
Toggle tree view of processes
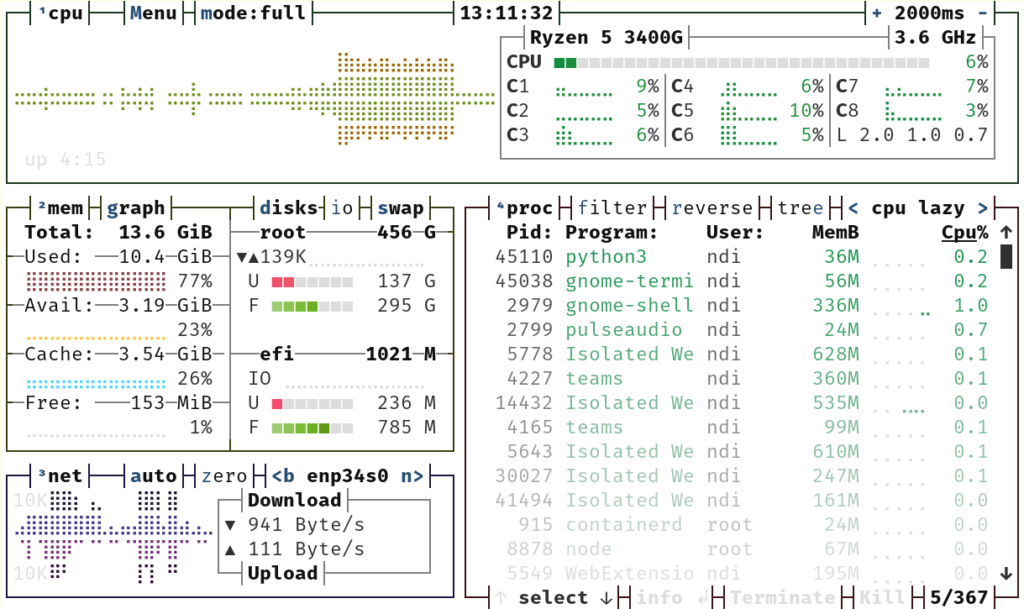[x=800, y=208]
